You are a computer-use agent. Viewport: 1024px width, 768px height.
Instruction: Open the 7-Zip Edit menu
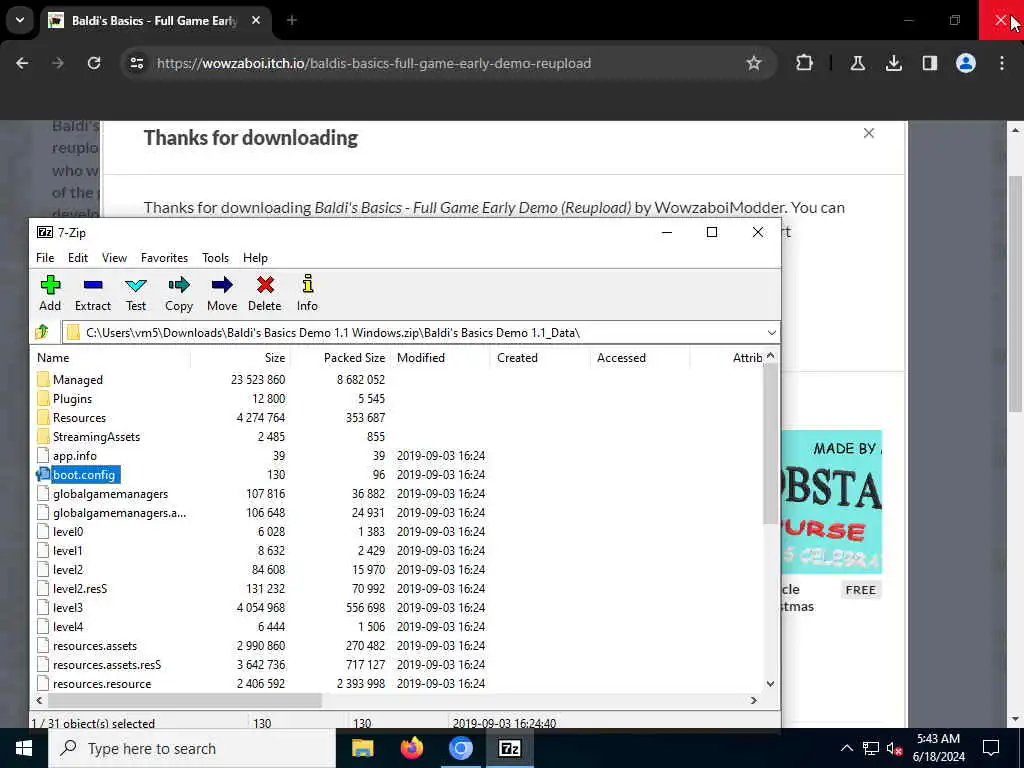pos(78,258)
